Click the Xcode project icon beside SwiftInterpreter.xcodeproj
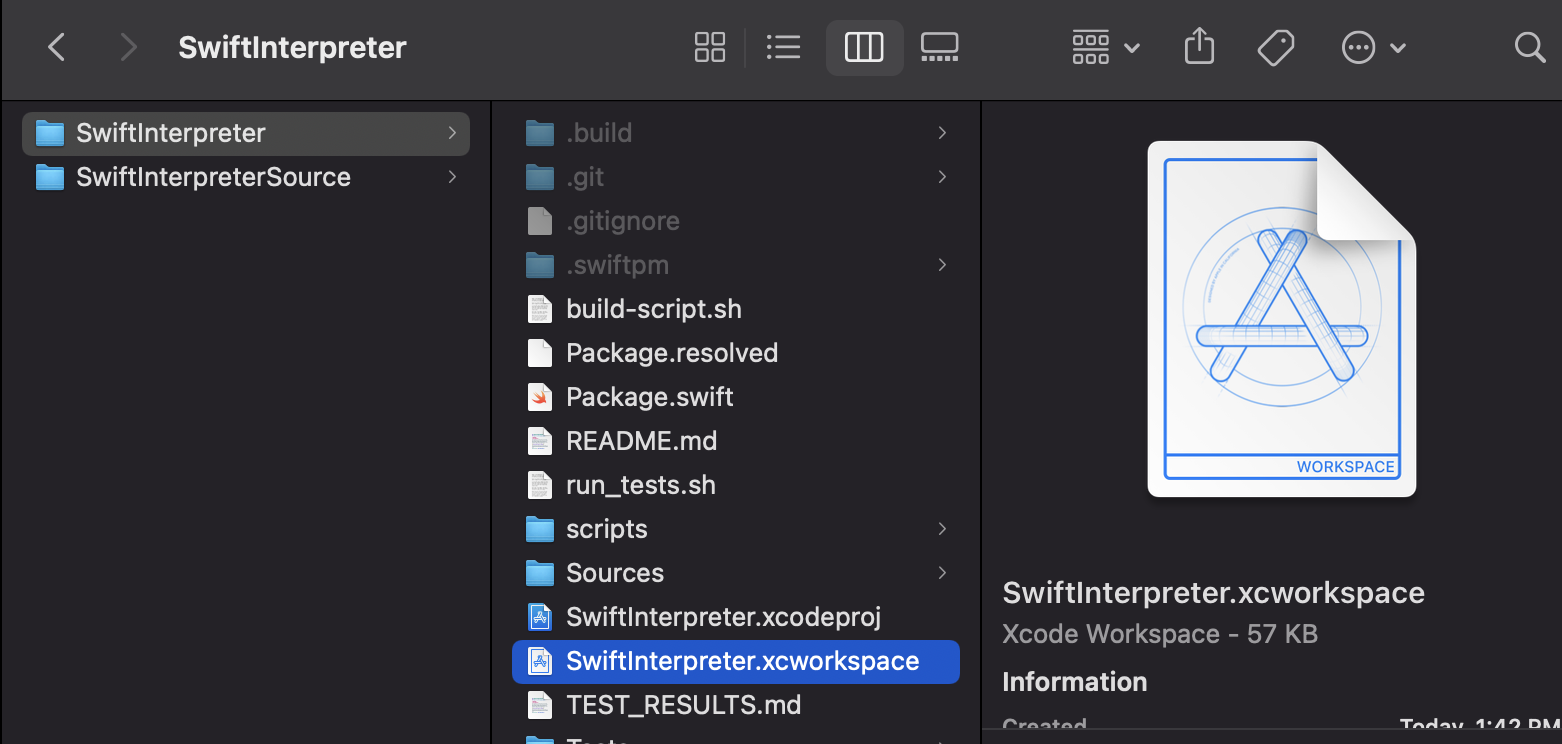1562x744 pixels. coord(540,617)
